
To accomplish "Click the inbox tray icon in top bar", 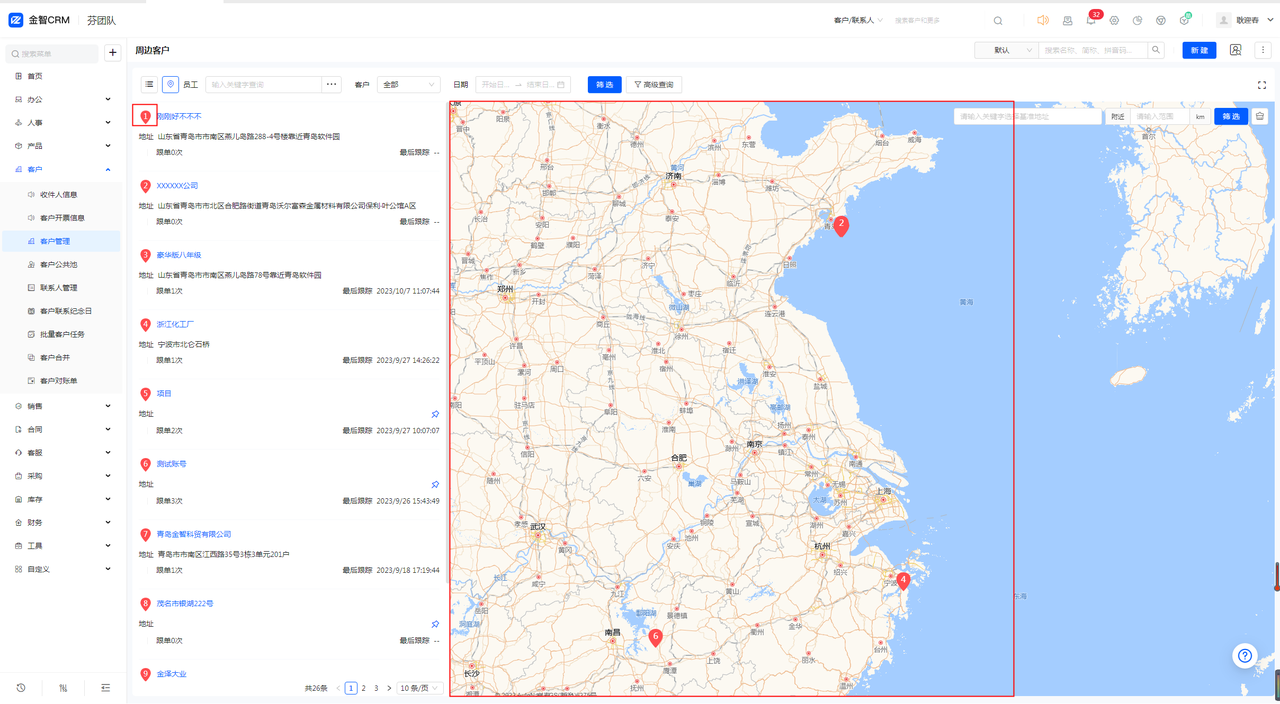I will tap(1068, 20).
